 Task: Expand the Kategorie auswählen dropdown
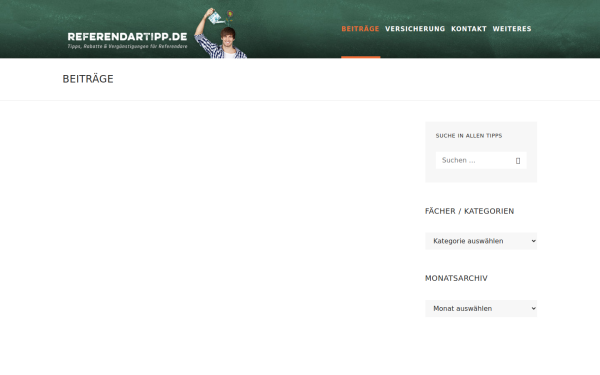(481, 241)
